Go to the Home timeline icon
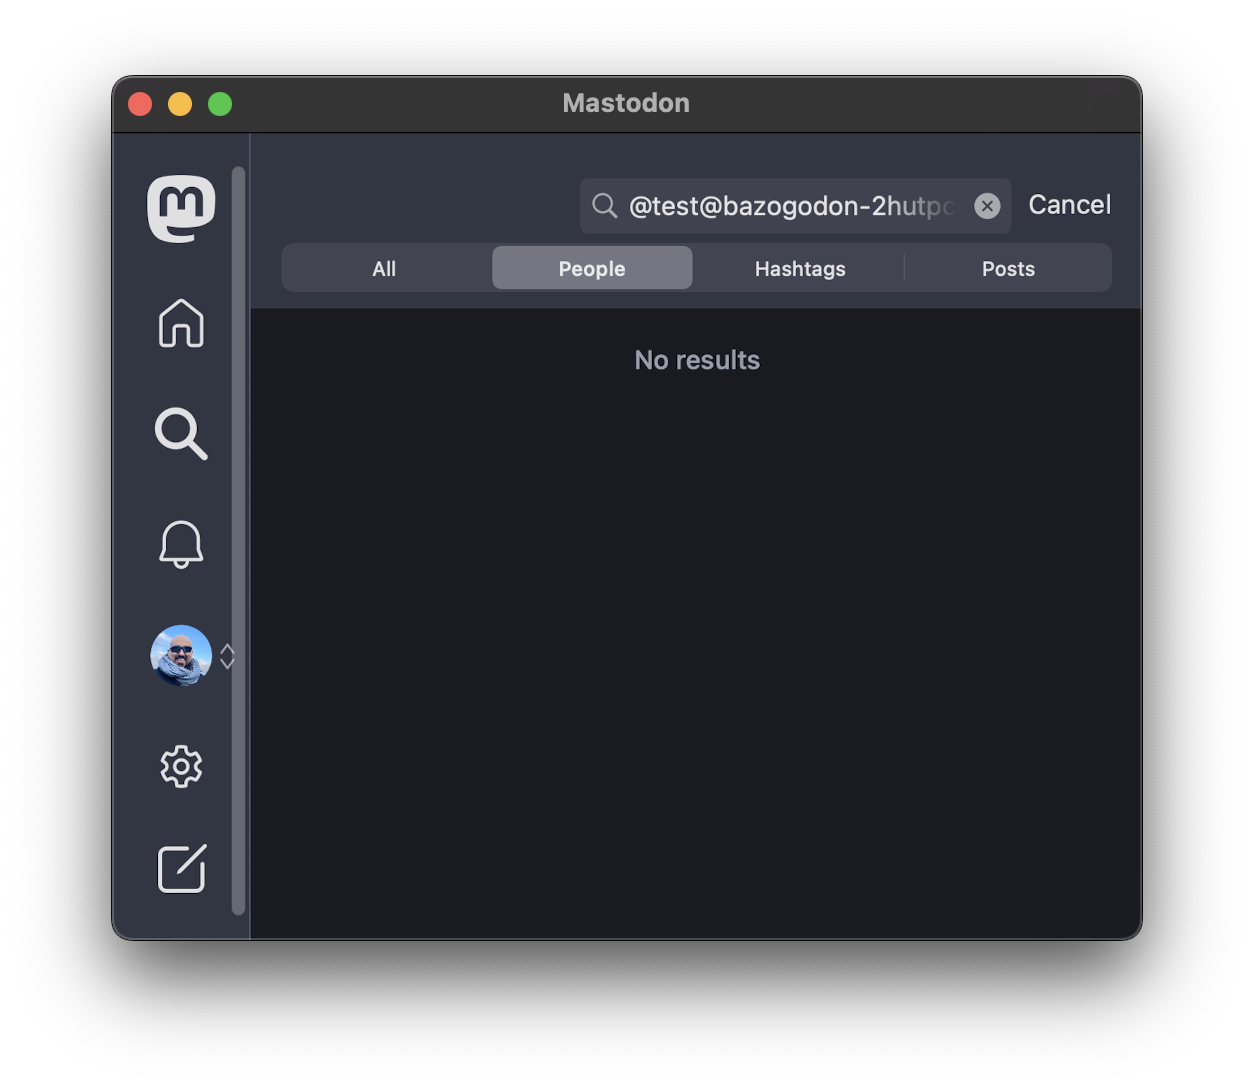This screenshot has width=1254, height=1088. pyautogui.click(x=181, y=323)
